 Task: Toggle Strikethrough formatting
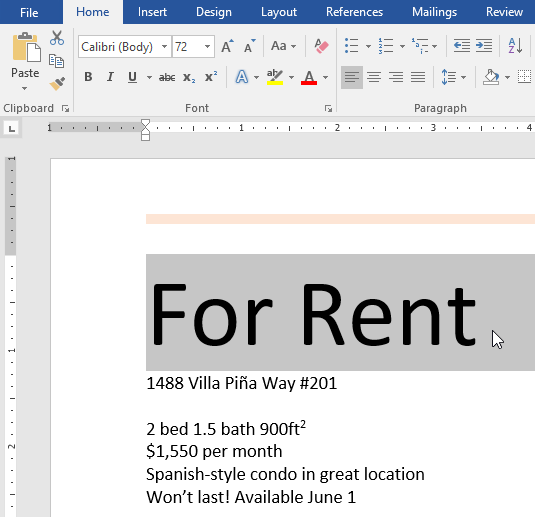pos(167,77)
